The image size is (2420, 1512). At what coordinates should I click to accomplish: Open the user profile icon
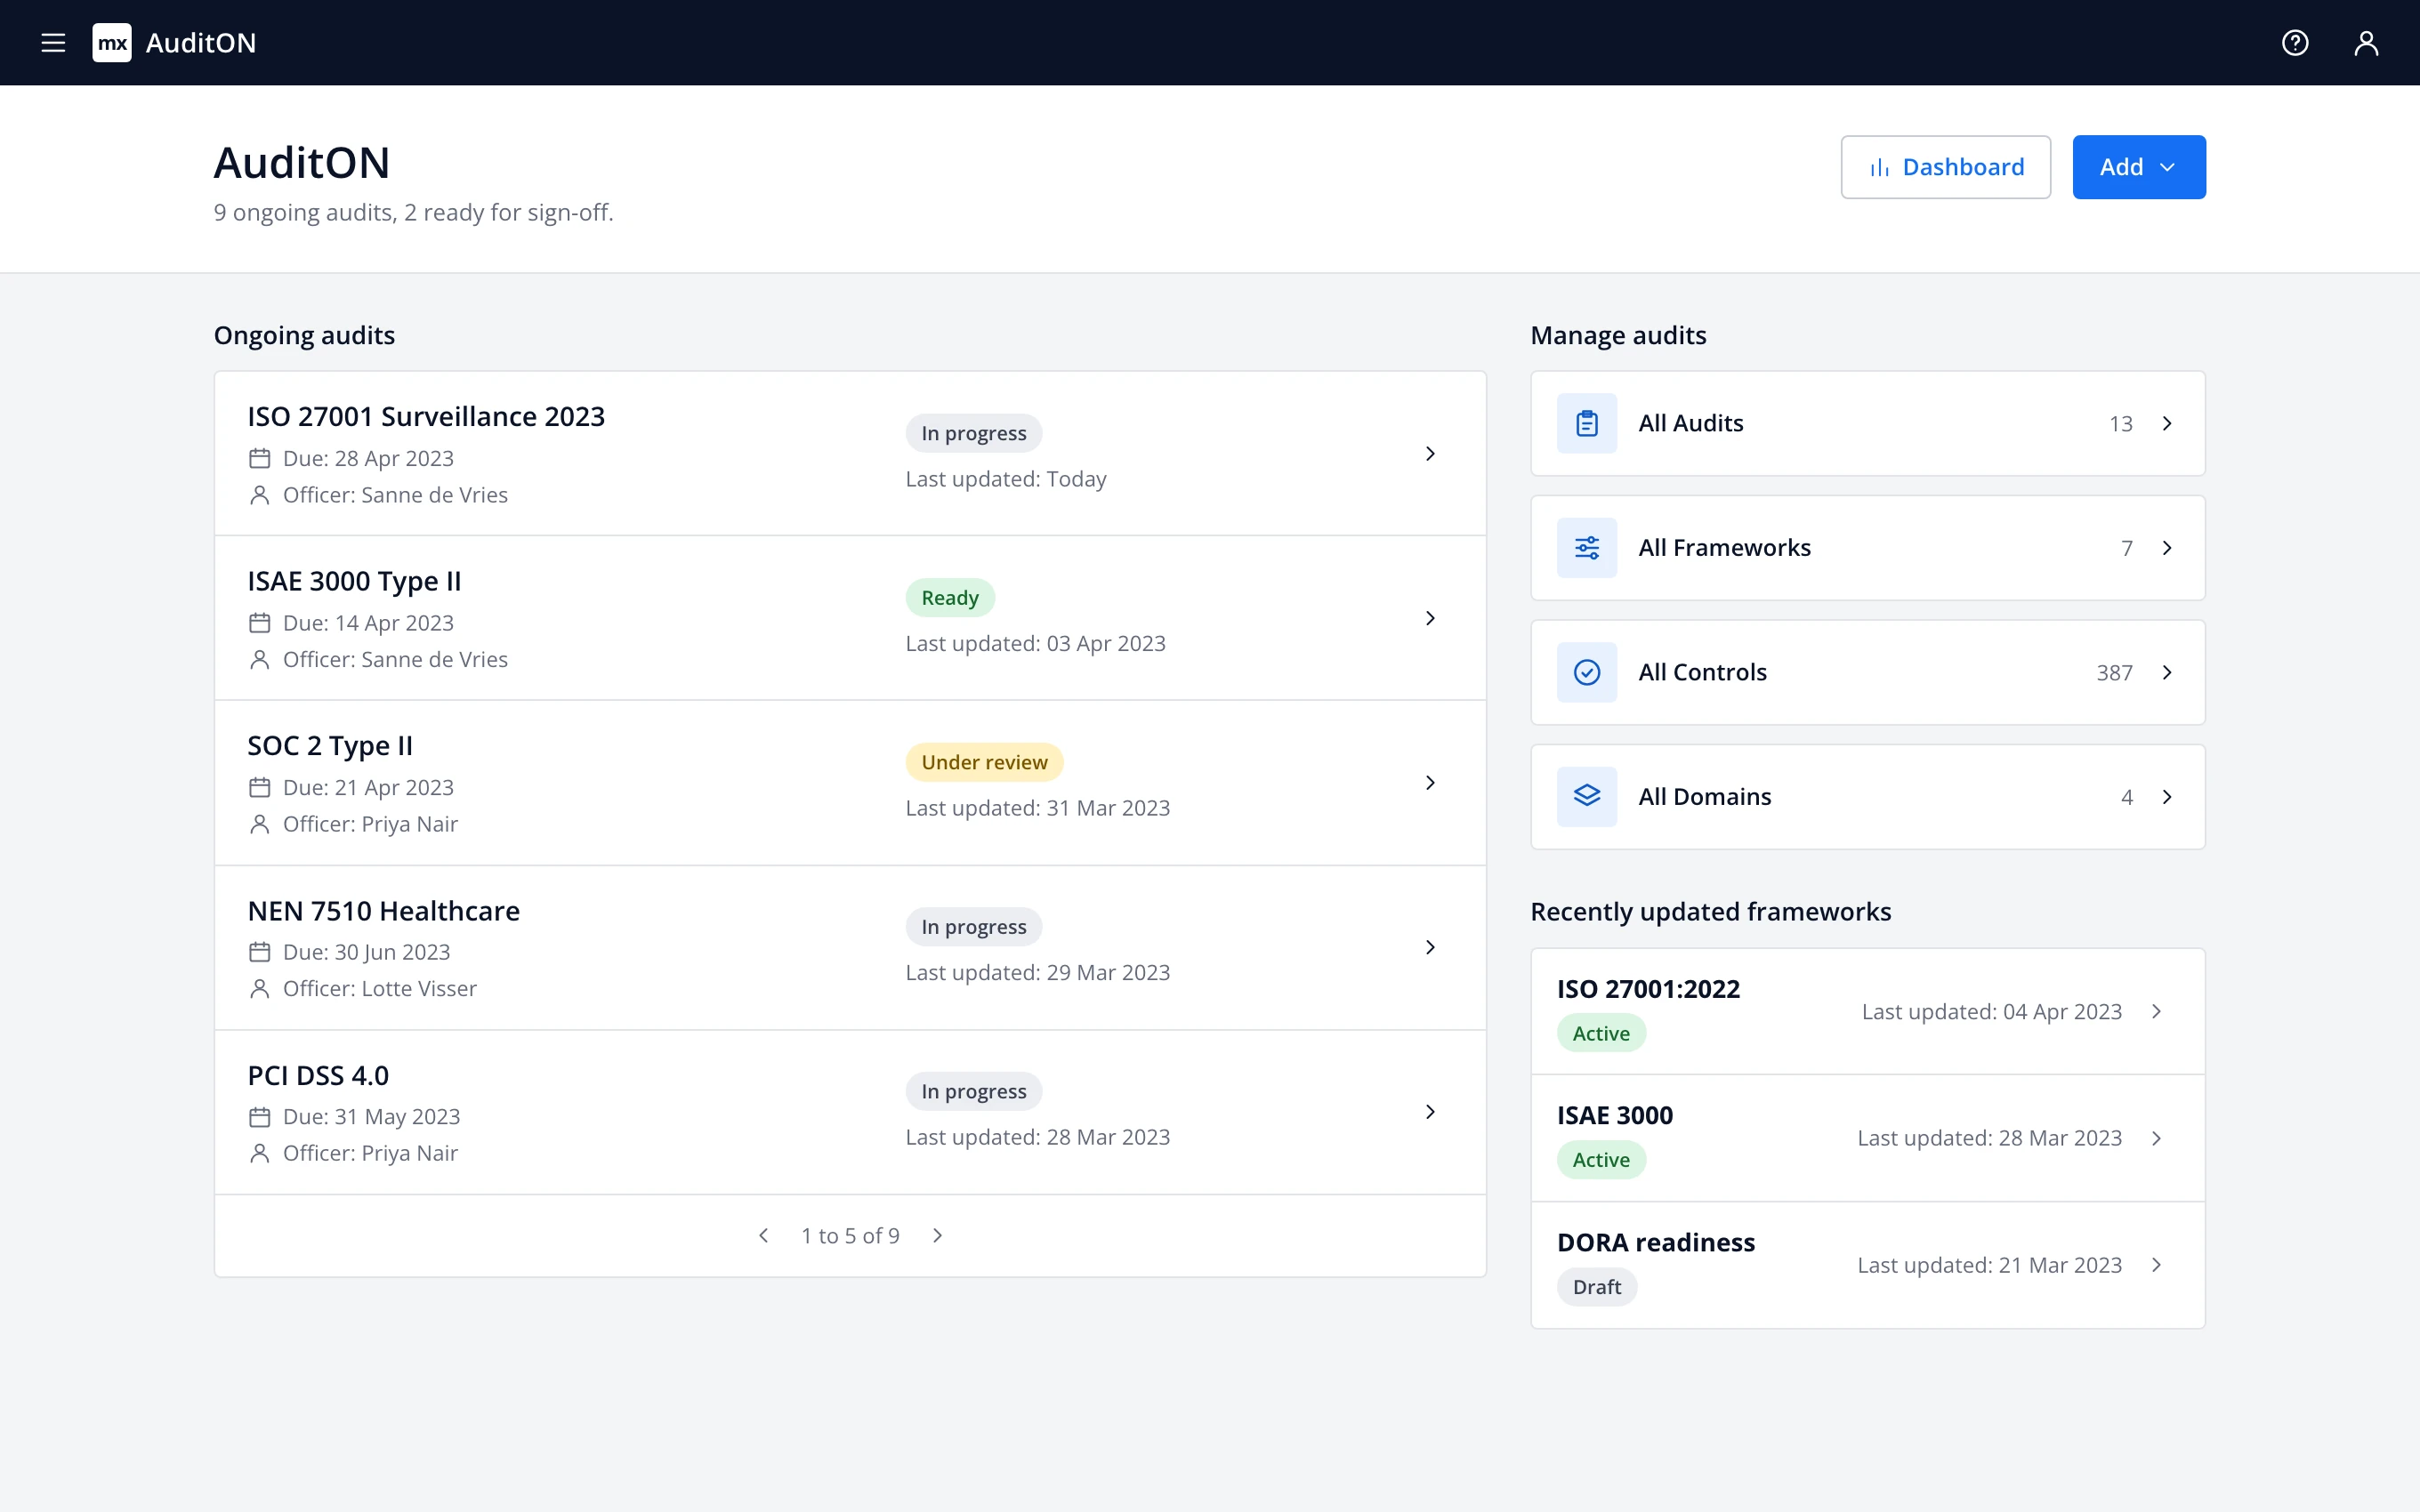coord(2366,43)
